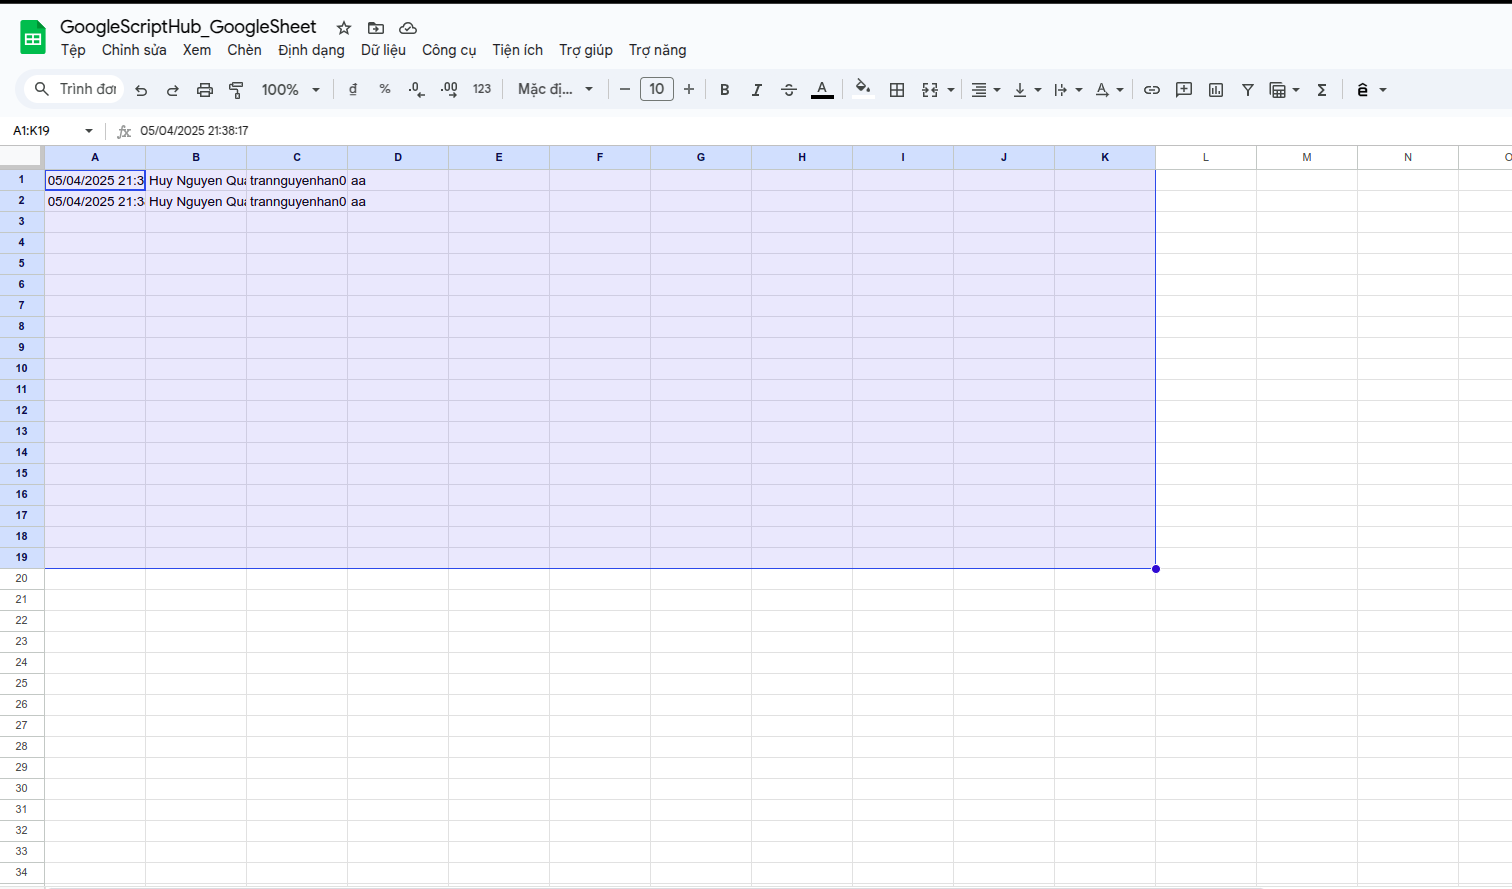This screenshot has height=889, width=1512.
Task: Insert a comment on selection
Action: click(1184, 90)
